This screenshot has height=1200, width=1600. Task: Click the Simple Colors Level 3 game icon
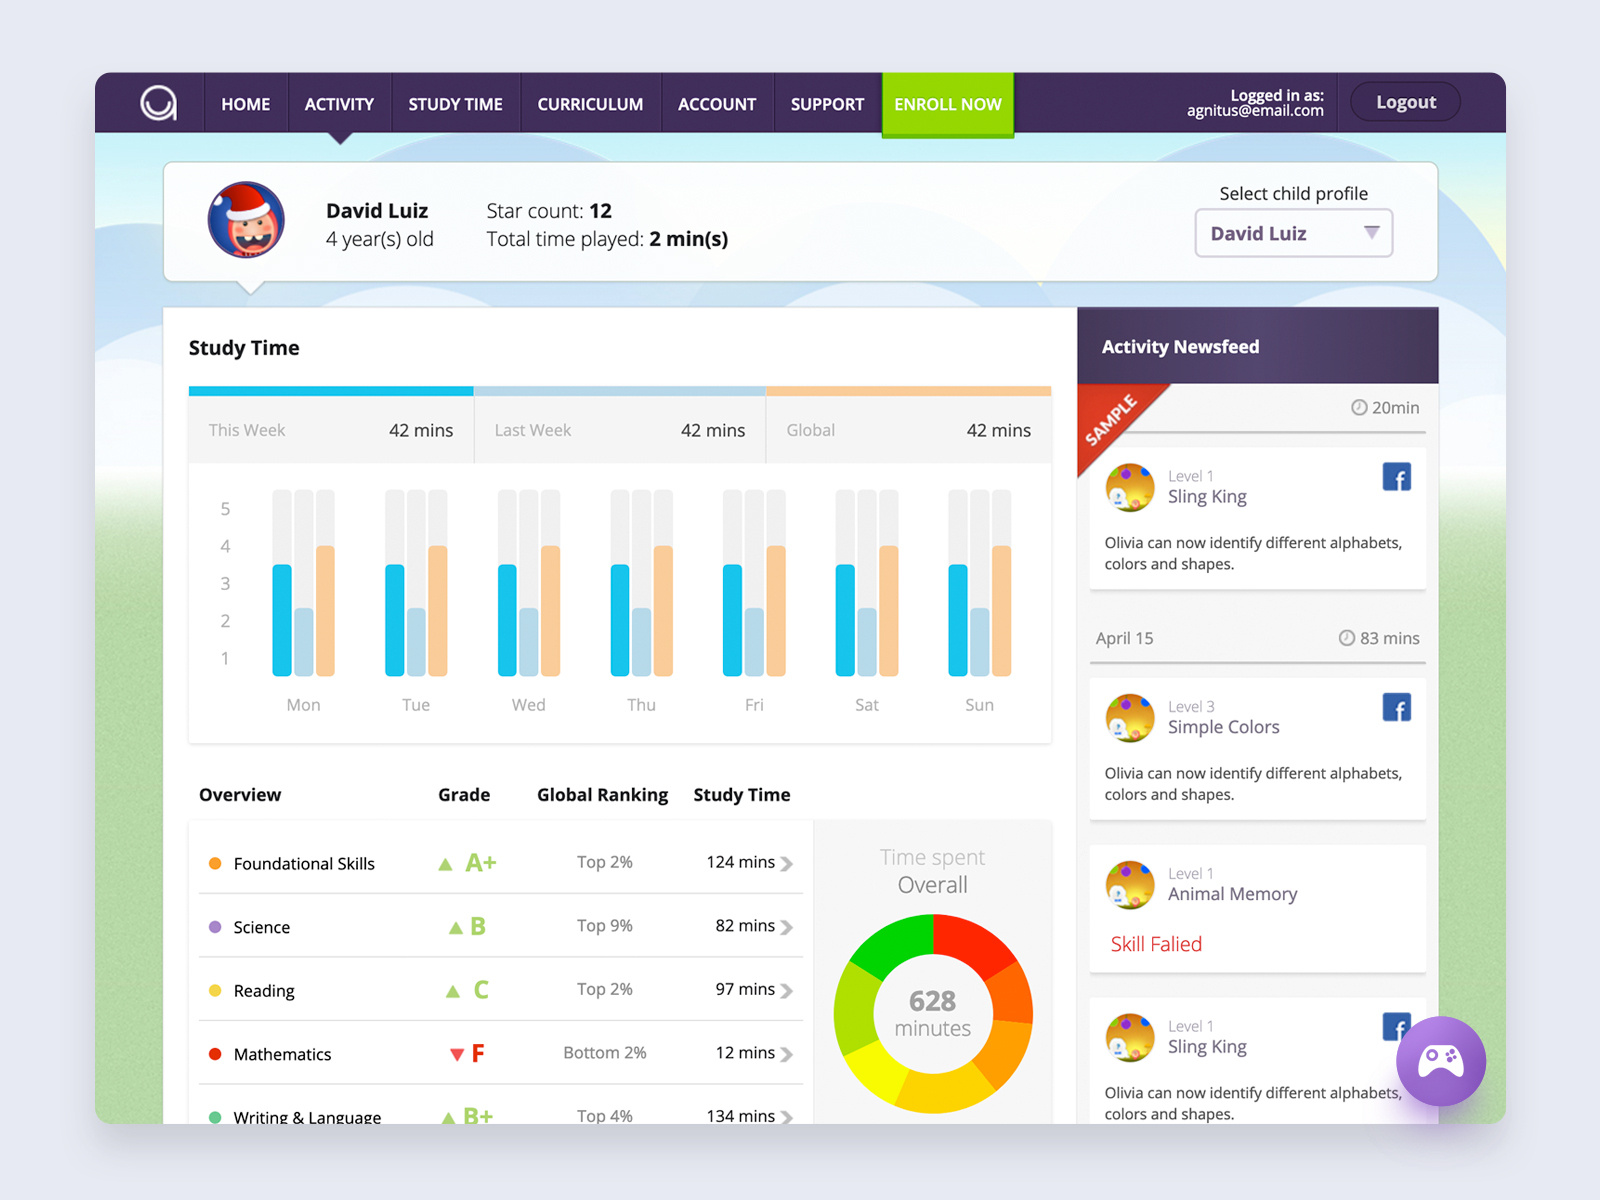point(1130,718)
